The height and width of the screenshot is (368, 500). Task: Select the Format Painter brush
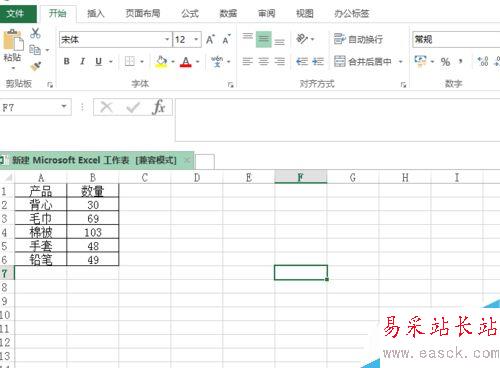click(x=36, y=66)
